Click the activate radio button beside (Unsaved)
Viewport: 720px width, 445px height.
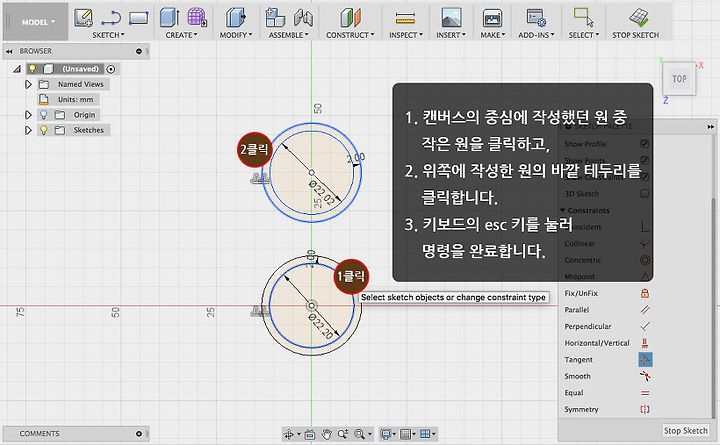coord(111,69)
